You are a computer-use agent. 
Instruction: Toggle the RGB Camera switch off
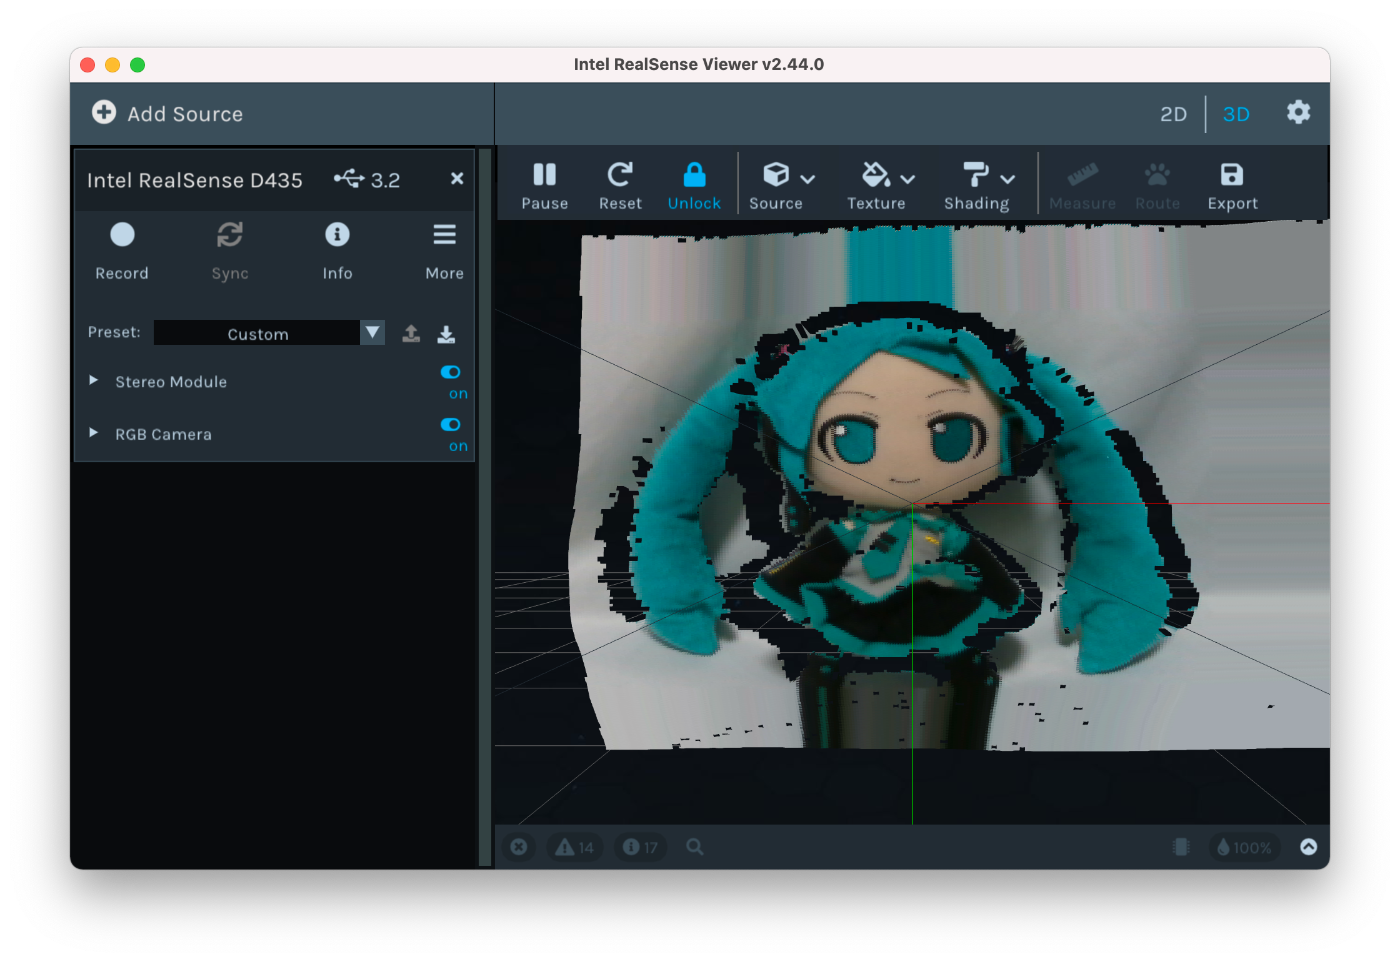point(451,424)
